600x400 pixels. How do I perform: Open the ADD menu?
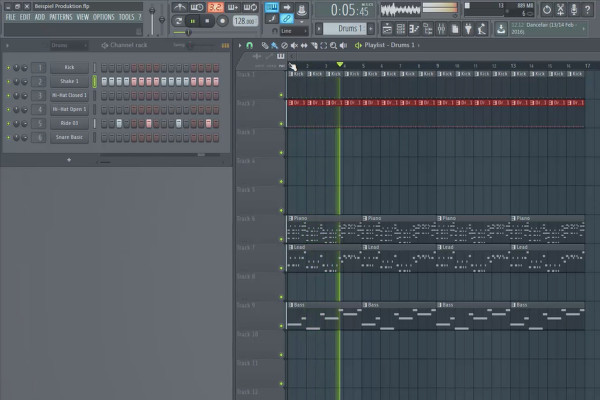(40, 17)
